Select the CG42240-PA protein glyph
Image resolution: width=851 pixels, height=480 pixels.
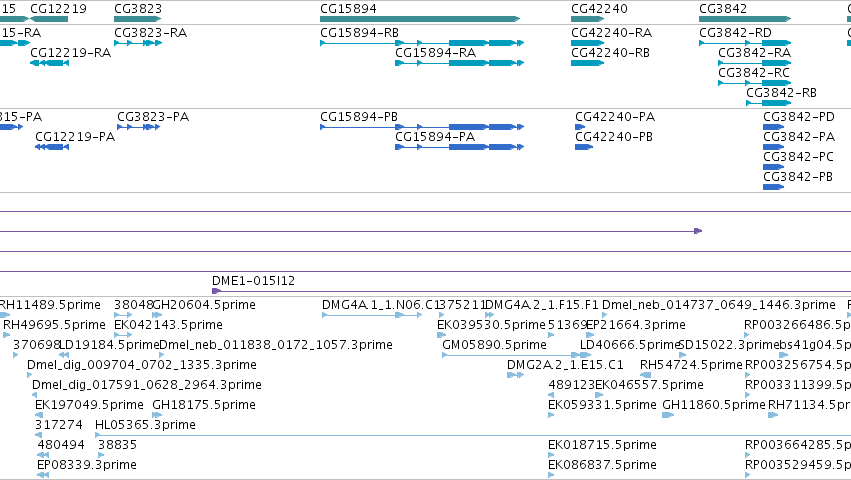580,127
